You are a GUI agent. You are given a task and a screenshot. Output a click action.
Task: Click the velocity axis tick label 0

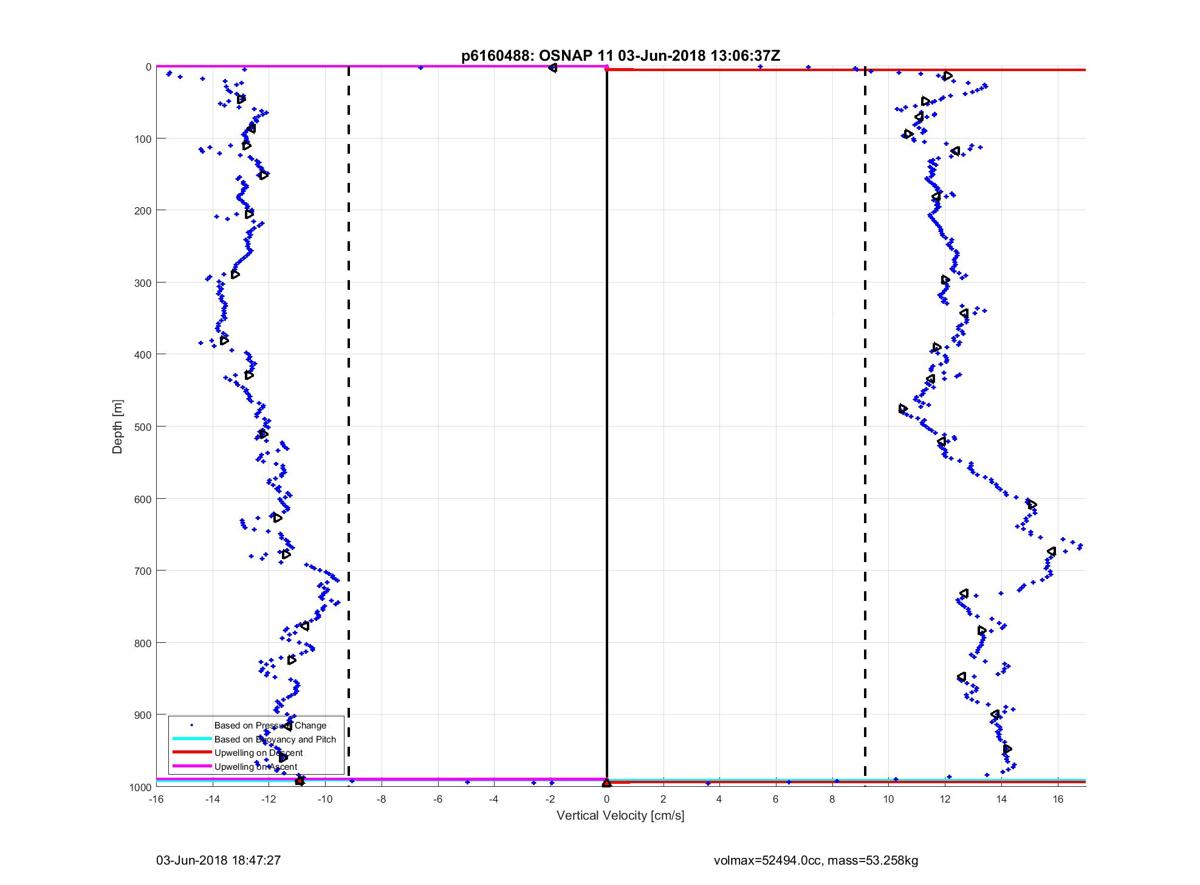[x=607, y=800]
